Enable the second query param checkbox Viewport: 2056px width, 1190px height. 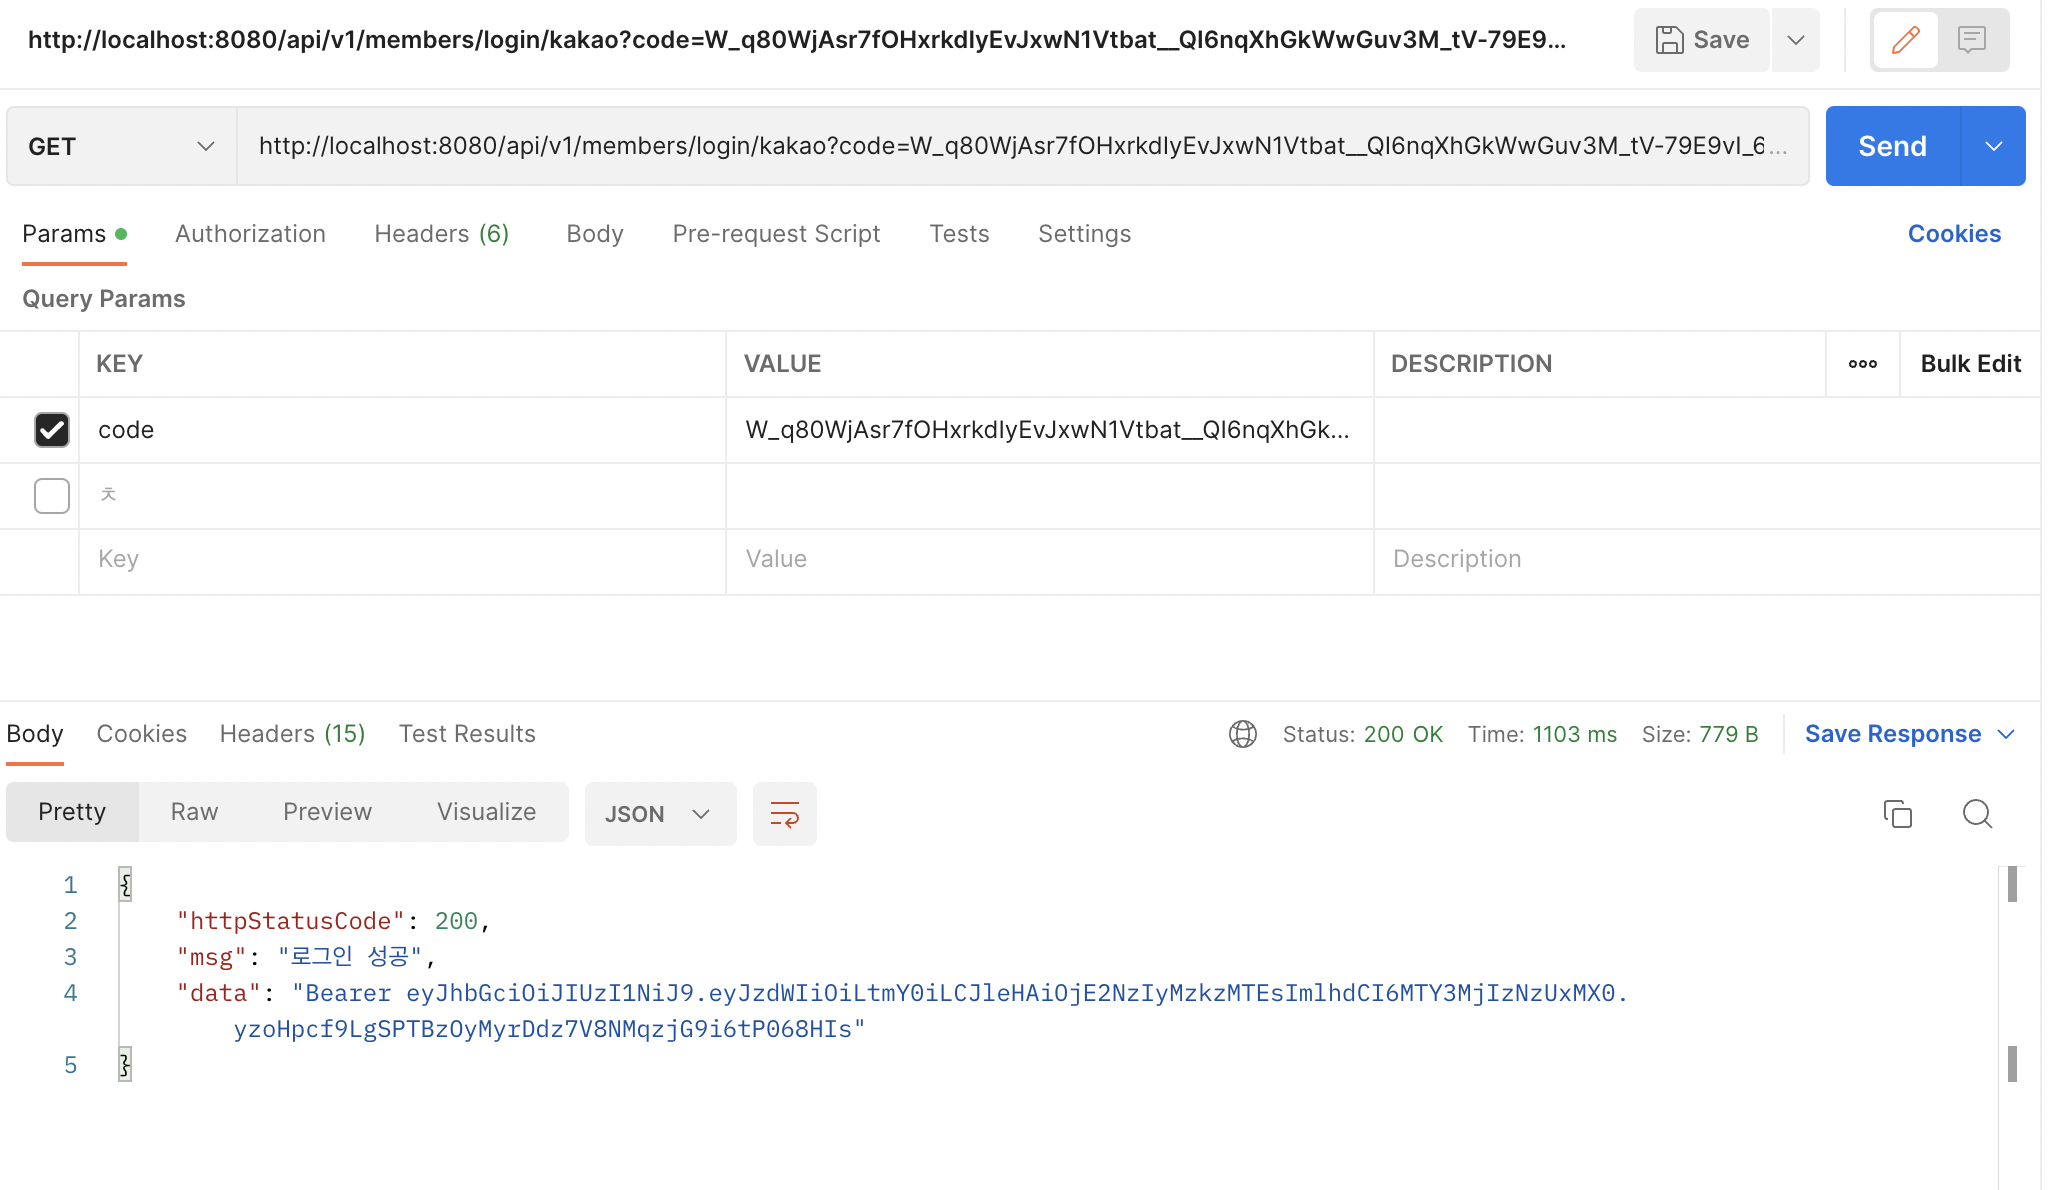pos(52,496)
